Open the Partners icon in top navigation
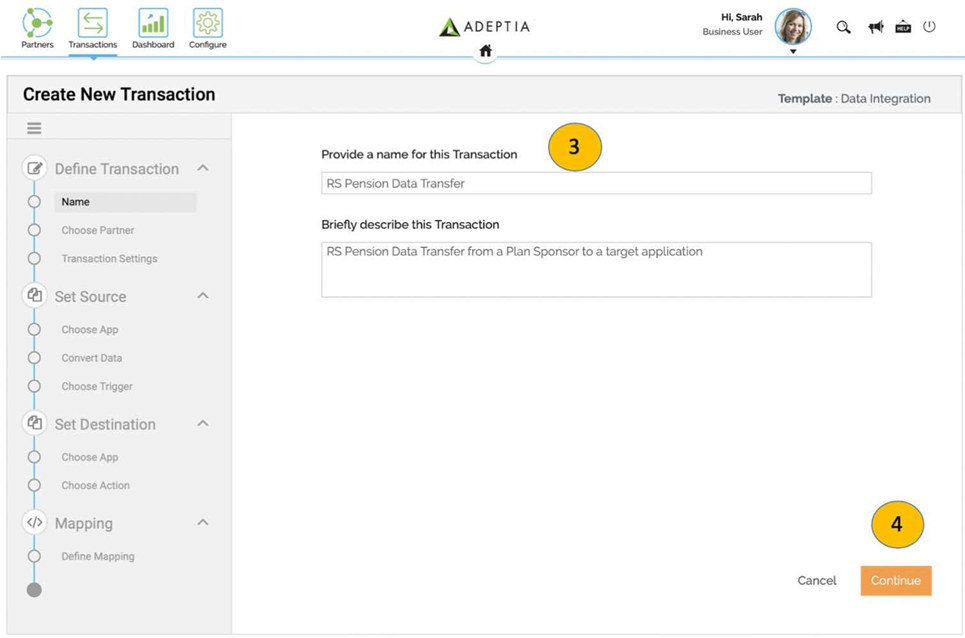Screen dimensions: 965x638 (37, 23)
